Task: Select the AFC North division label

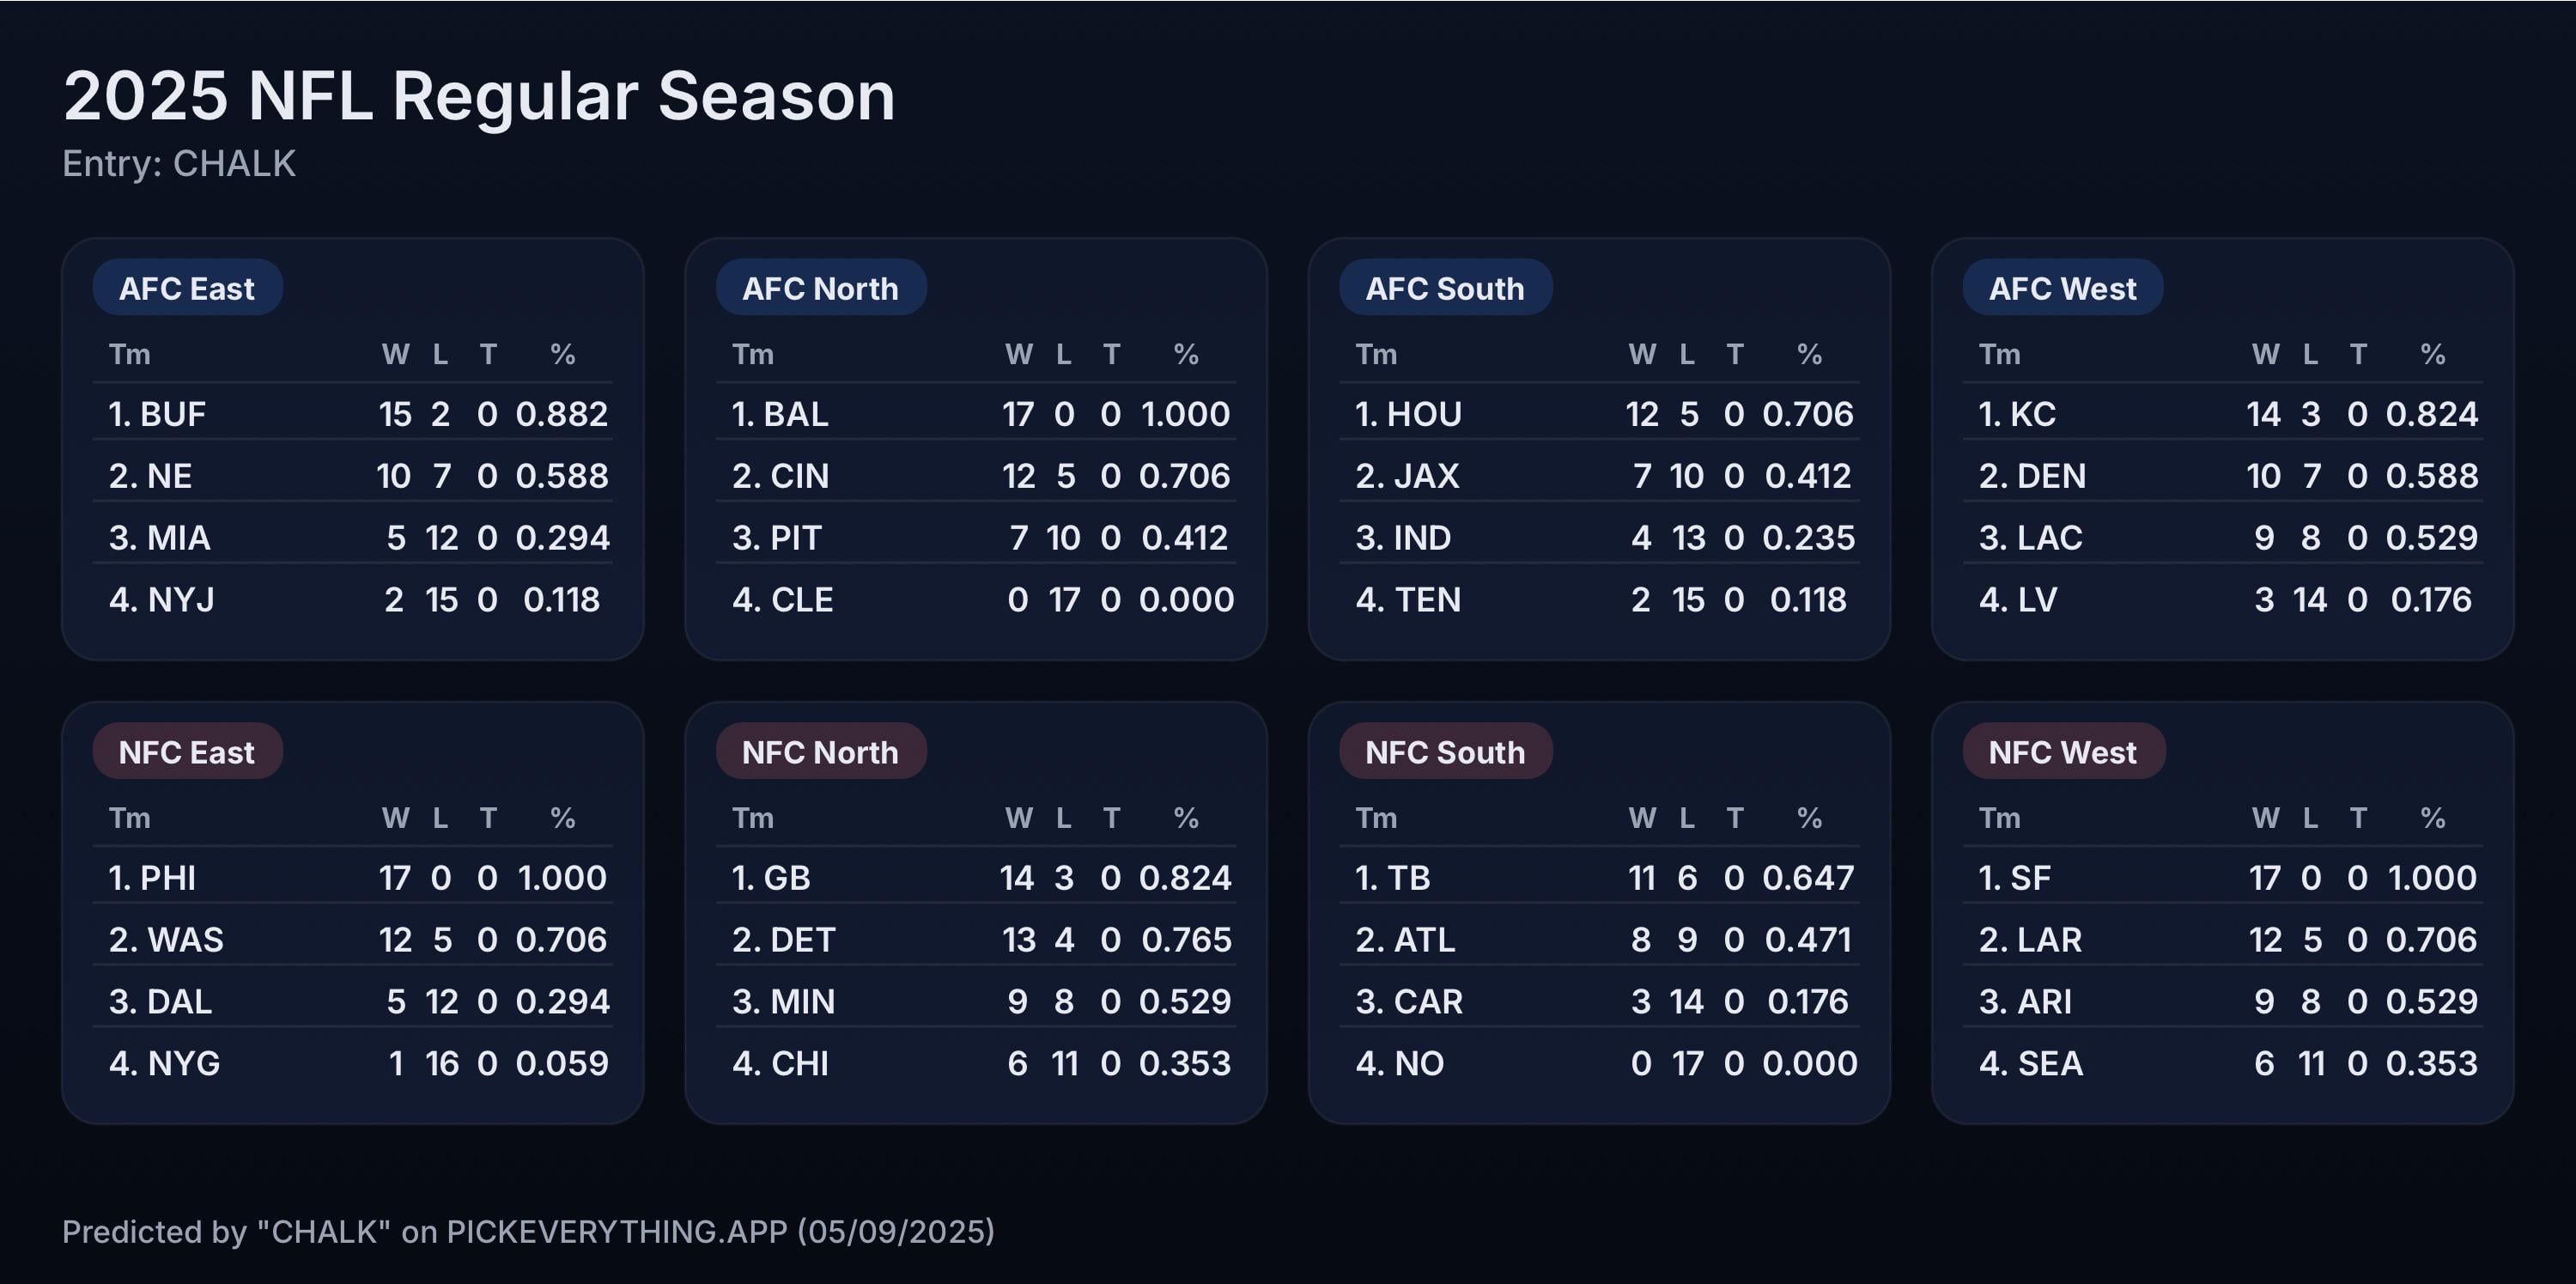Action: pos(820,289)
